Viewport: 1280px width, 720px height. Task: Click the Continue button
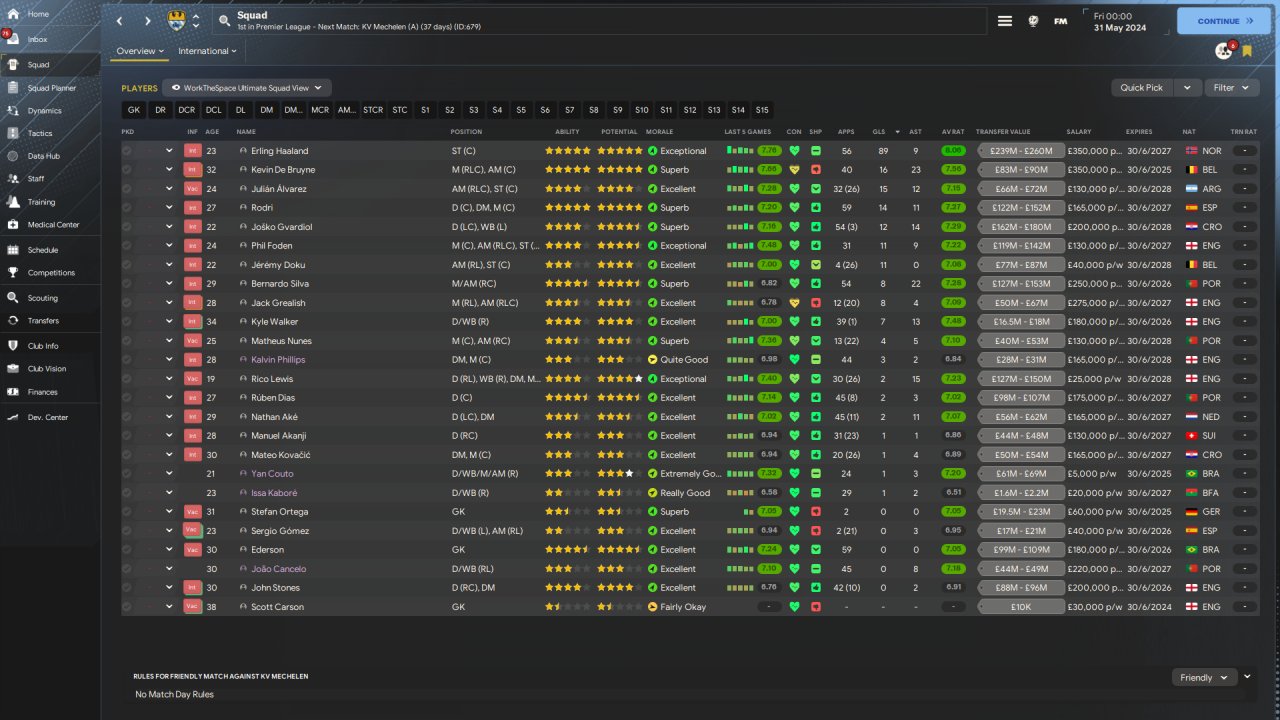[x=1224, y=21]
